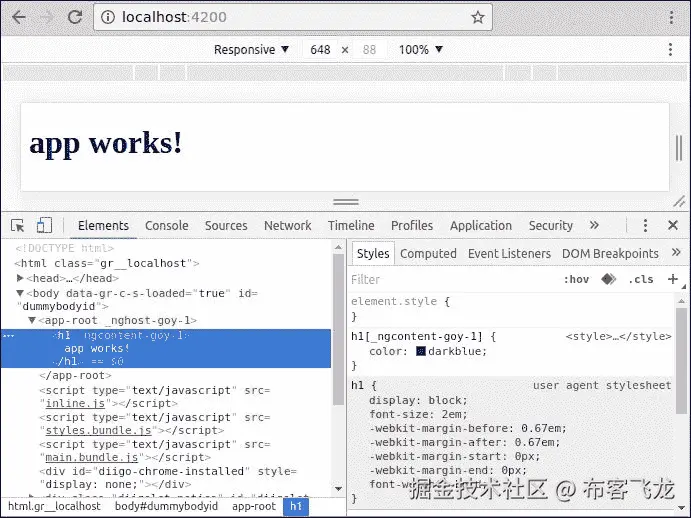Close the DevTools panel
This screenshot has height=518, width=691.
click(672, 225)
